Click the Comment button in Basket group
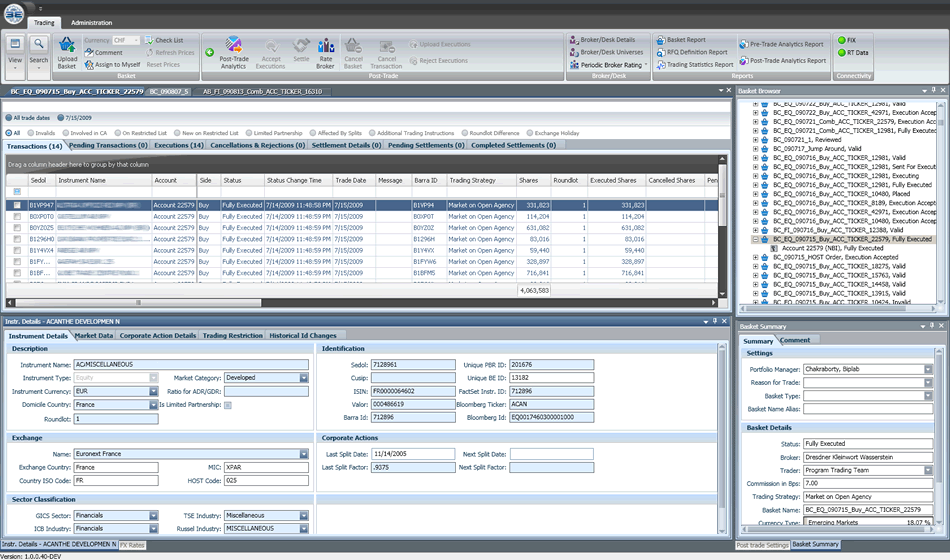The image size is (950, 560). (108, 52)
